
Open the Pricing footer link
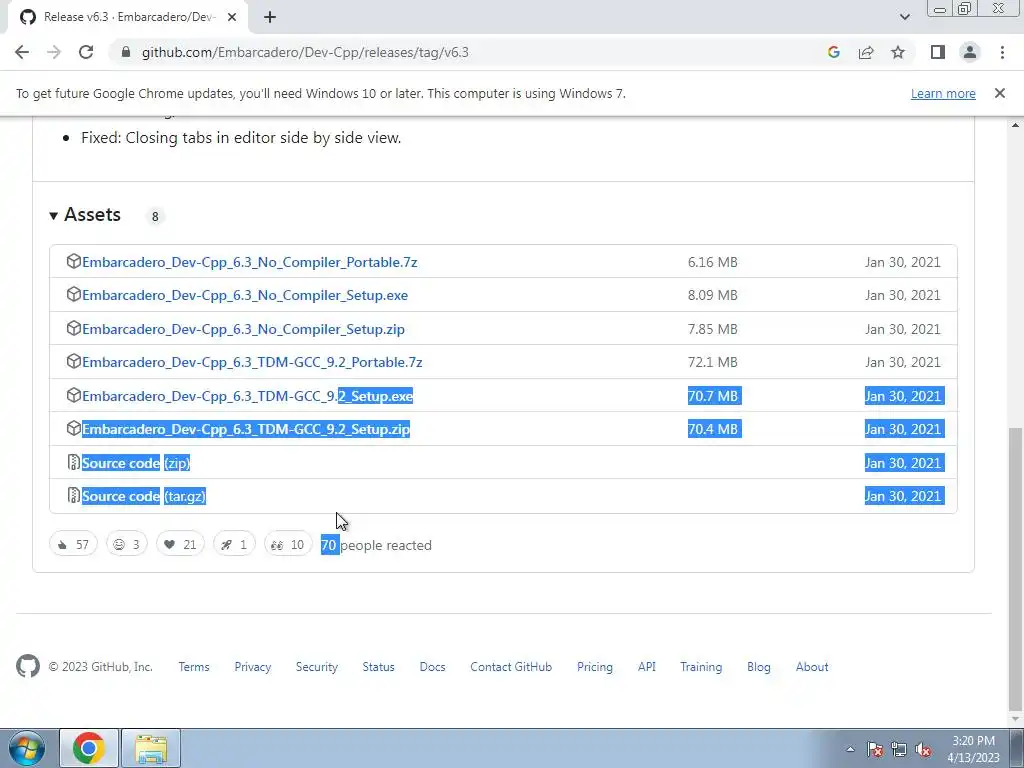click(x=595, y=667)
